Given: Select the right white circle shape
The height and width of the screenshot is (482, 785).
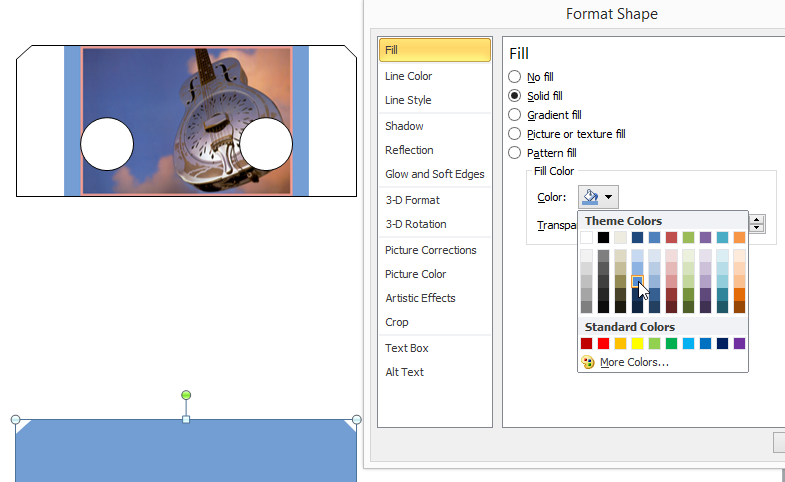Looking at the screenshot, I should (x=266, y=144).
